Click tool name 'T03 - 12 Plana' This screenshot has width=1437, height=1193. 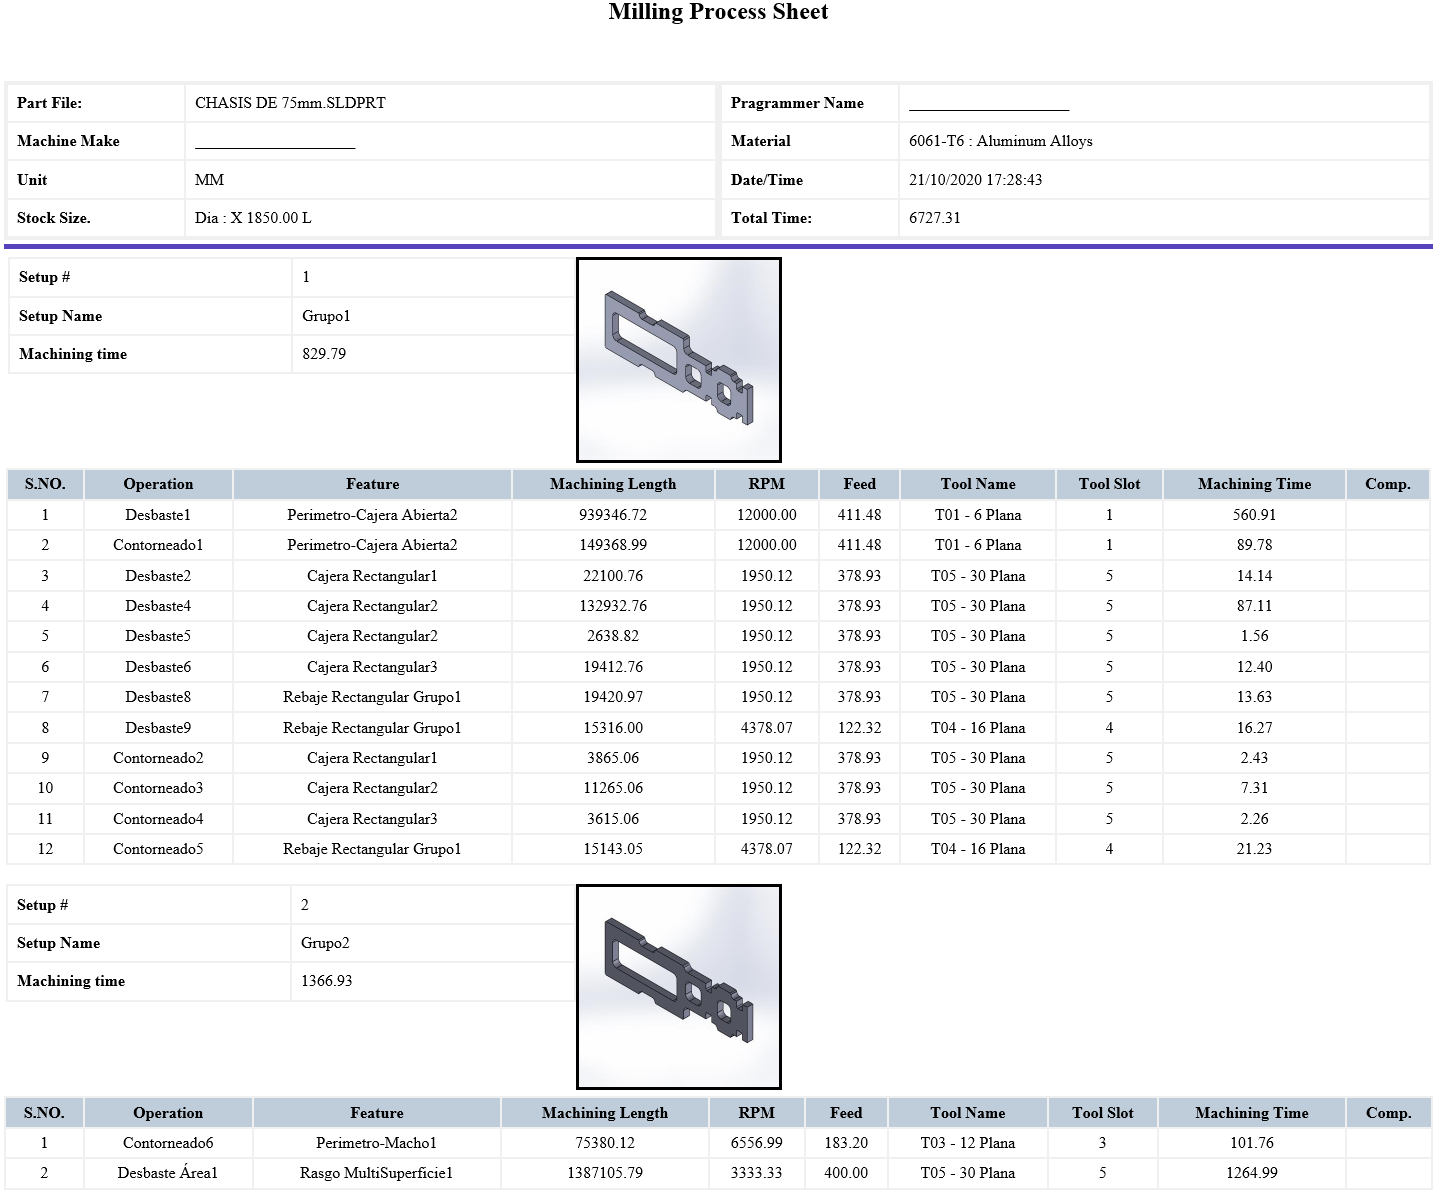967,1143
